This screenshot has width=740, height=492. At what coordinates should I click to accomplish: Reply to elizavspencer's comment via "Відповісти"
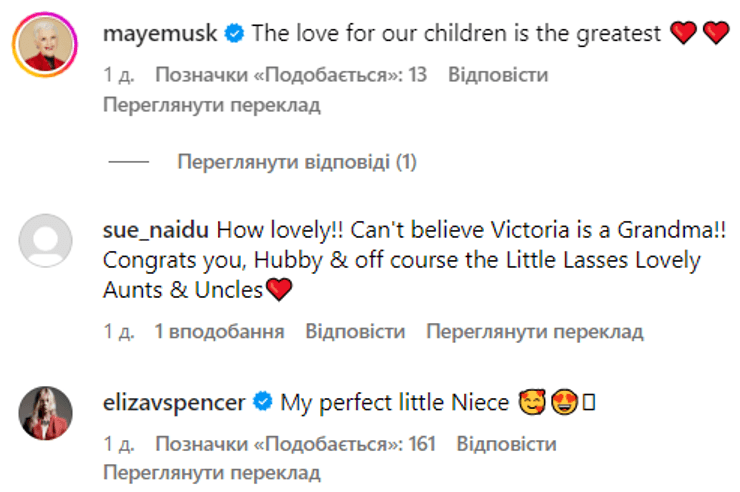[506, 444]
